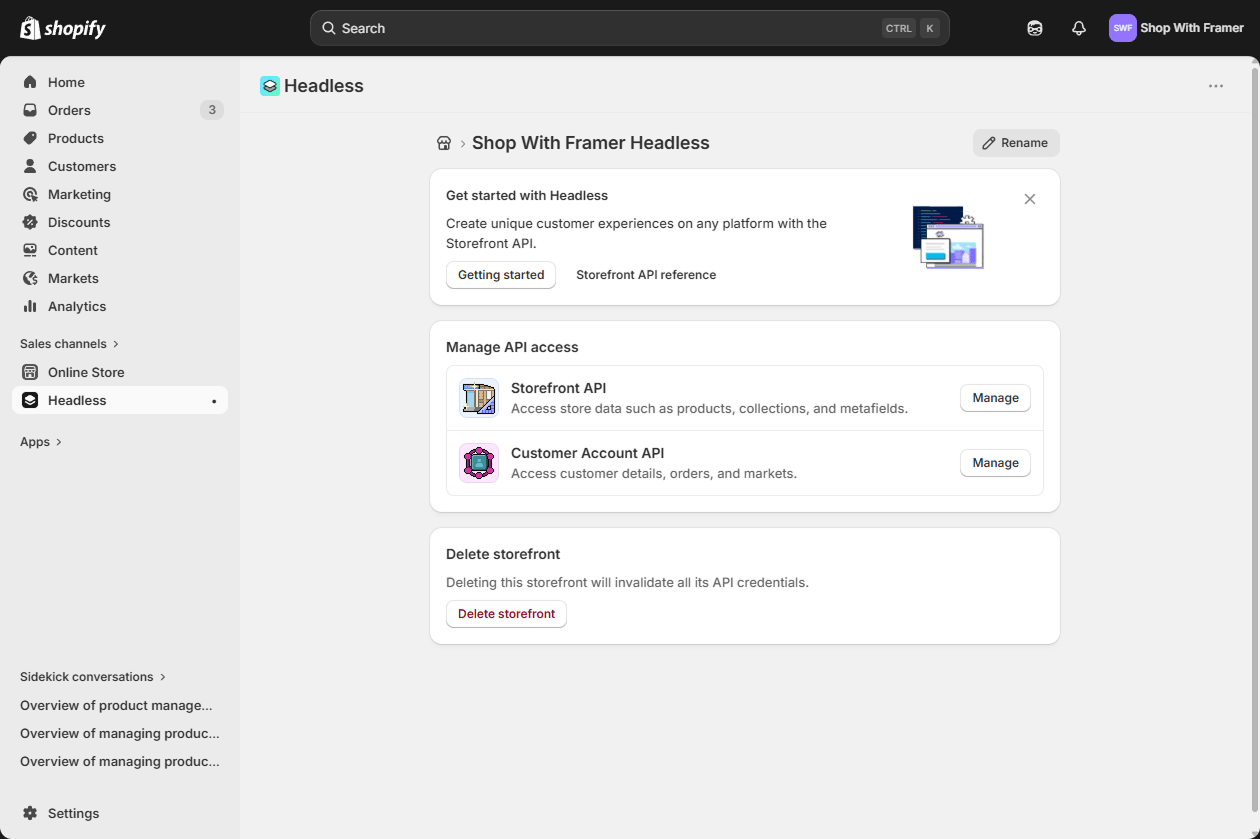1260x839 pixels.
Task: Click the 'Manage API access' heading
Action: 512,347
